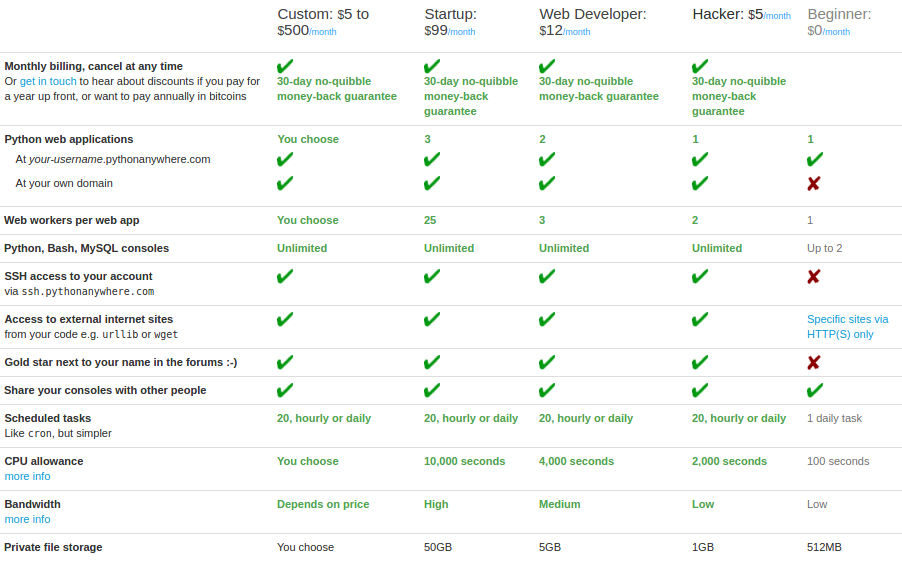This screenshot has height=567, width=902.
Task: Select the Startup $99/month plan heading
Action: pyautogui.click(x=450, y=22)
